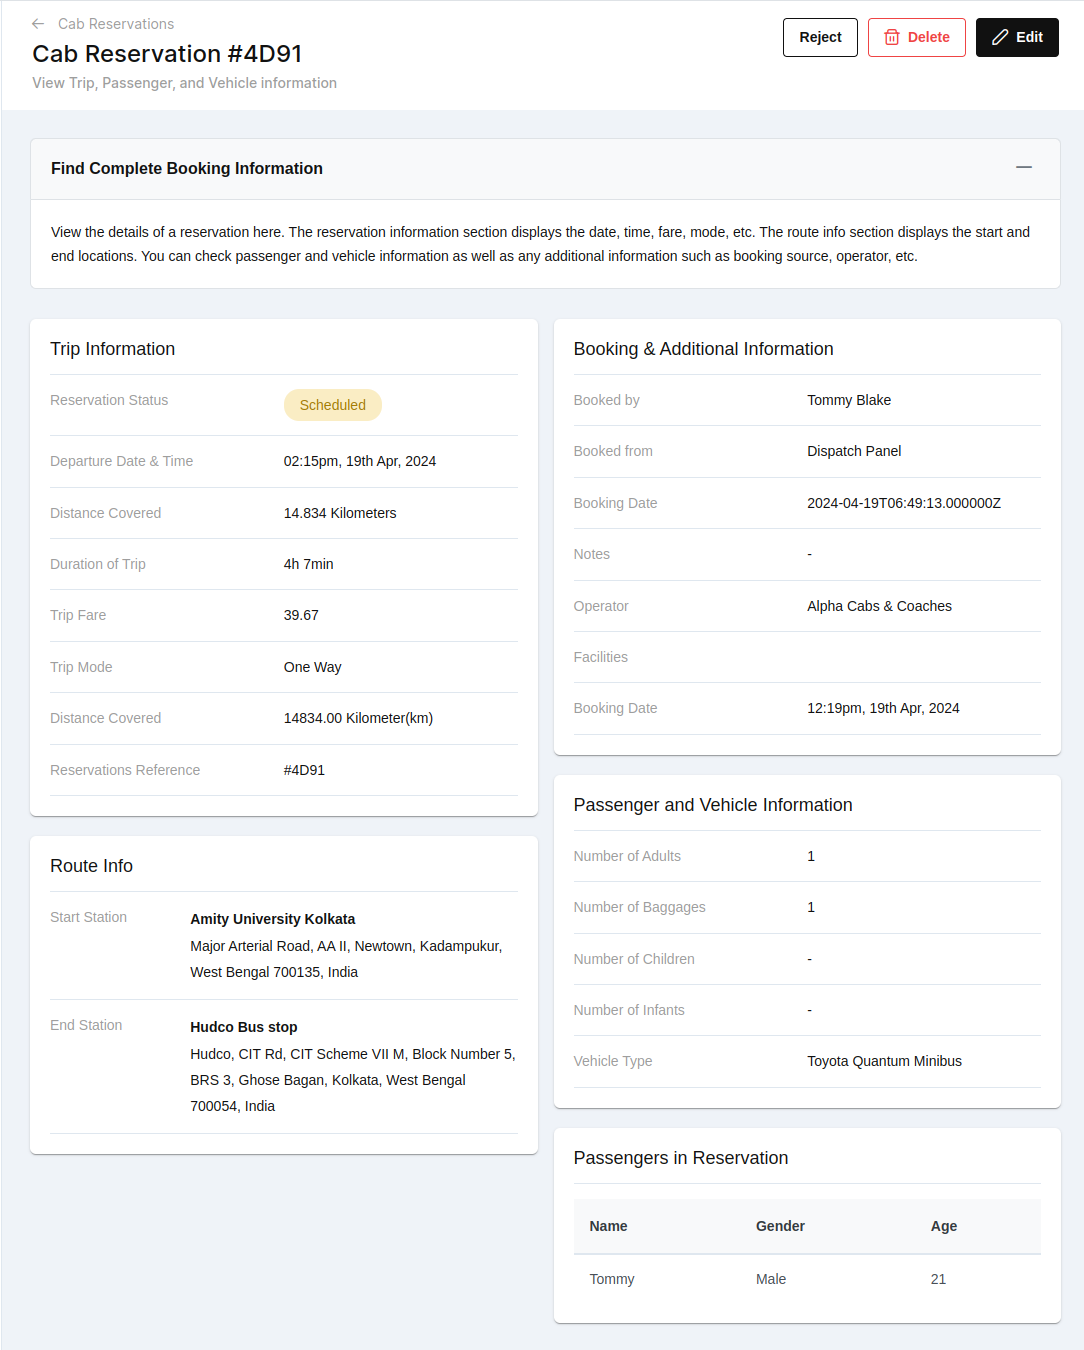Open the Cab Reservations breadcrumb link
1084x1350 pixels.
click(116, 24)
